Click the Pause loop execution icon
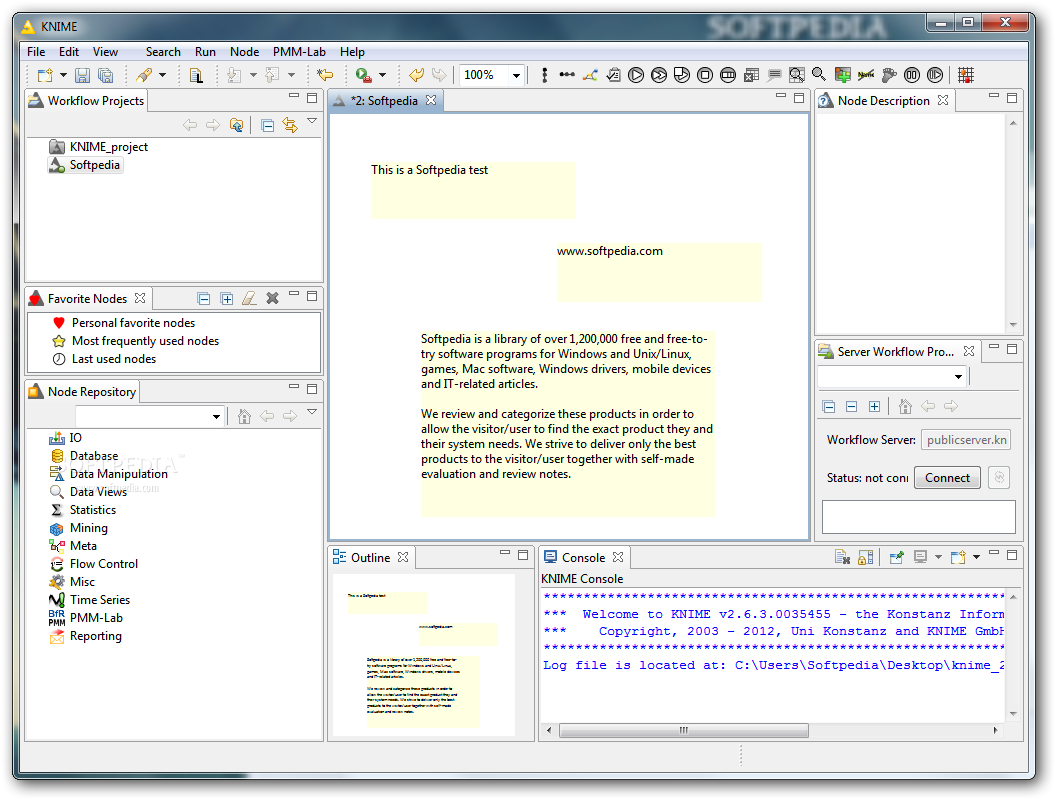1056x800 pixels. pos(912,75)
